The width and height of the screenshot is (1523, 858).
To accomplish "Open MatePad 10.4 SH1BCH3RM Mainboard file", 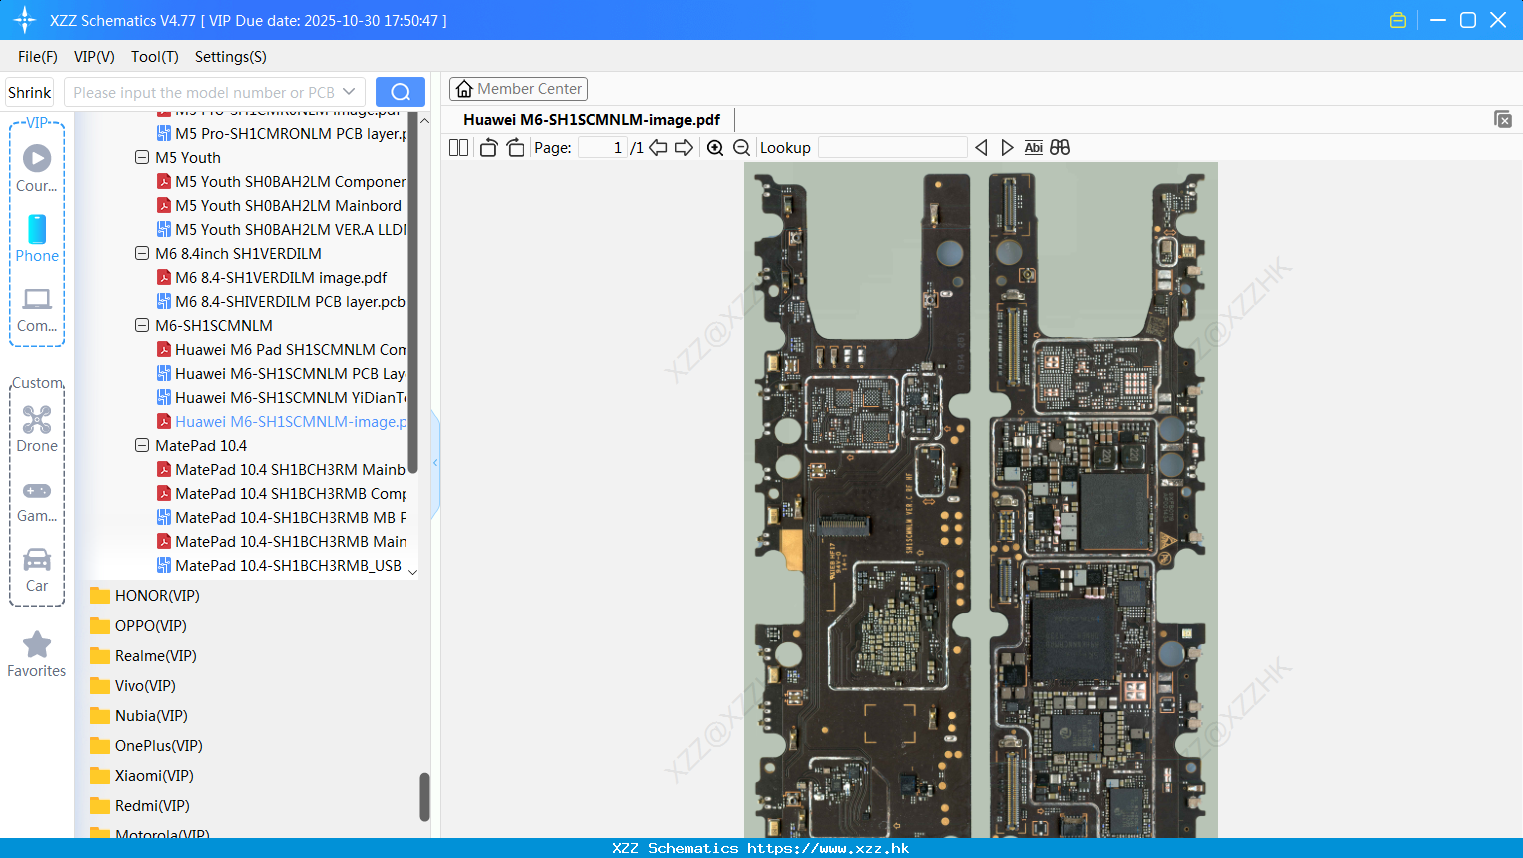I will [282, 469].
